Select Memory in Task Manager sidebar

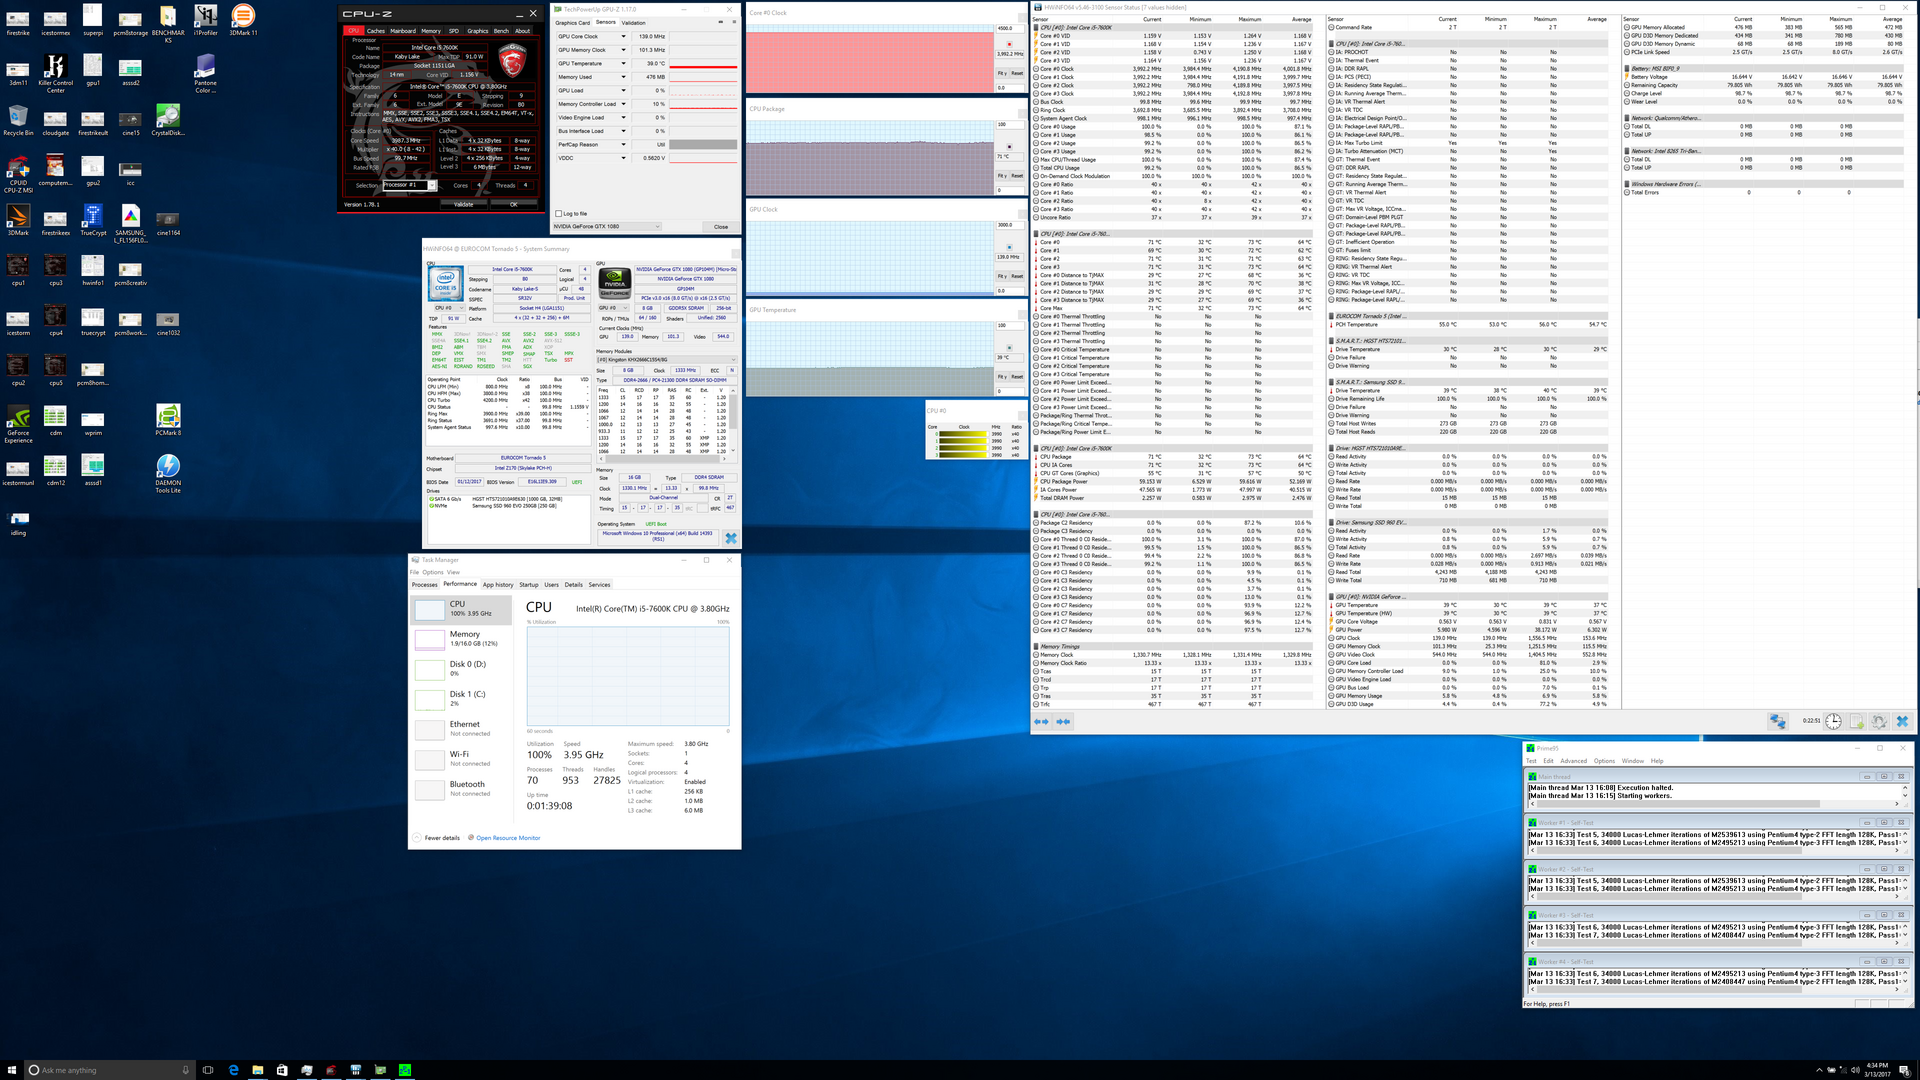pyautogui.click(x=461, y=638)
